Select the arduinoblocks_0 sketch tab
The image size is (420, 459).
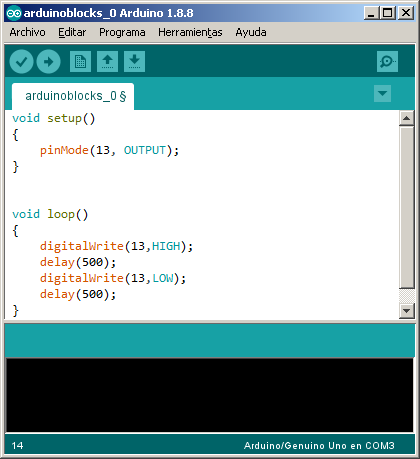click(73, 96)
